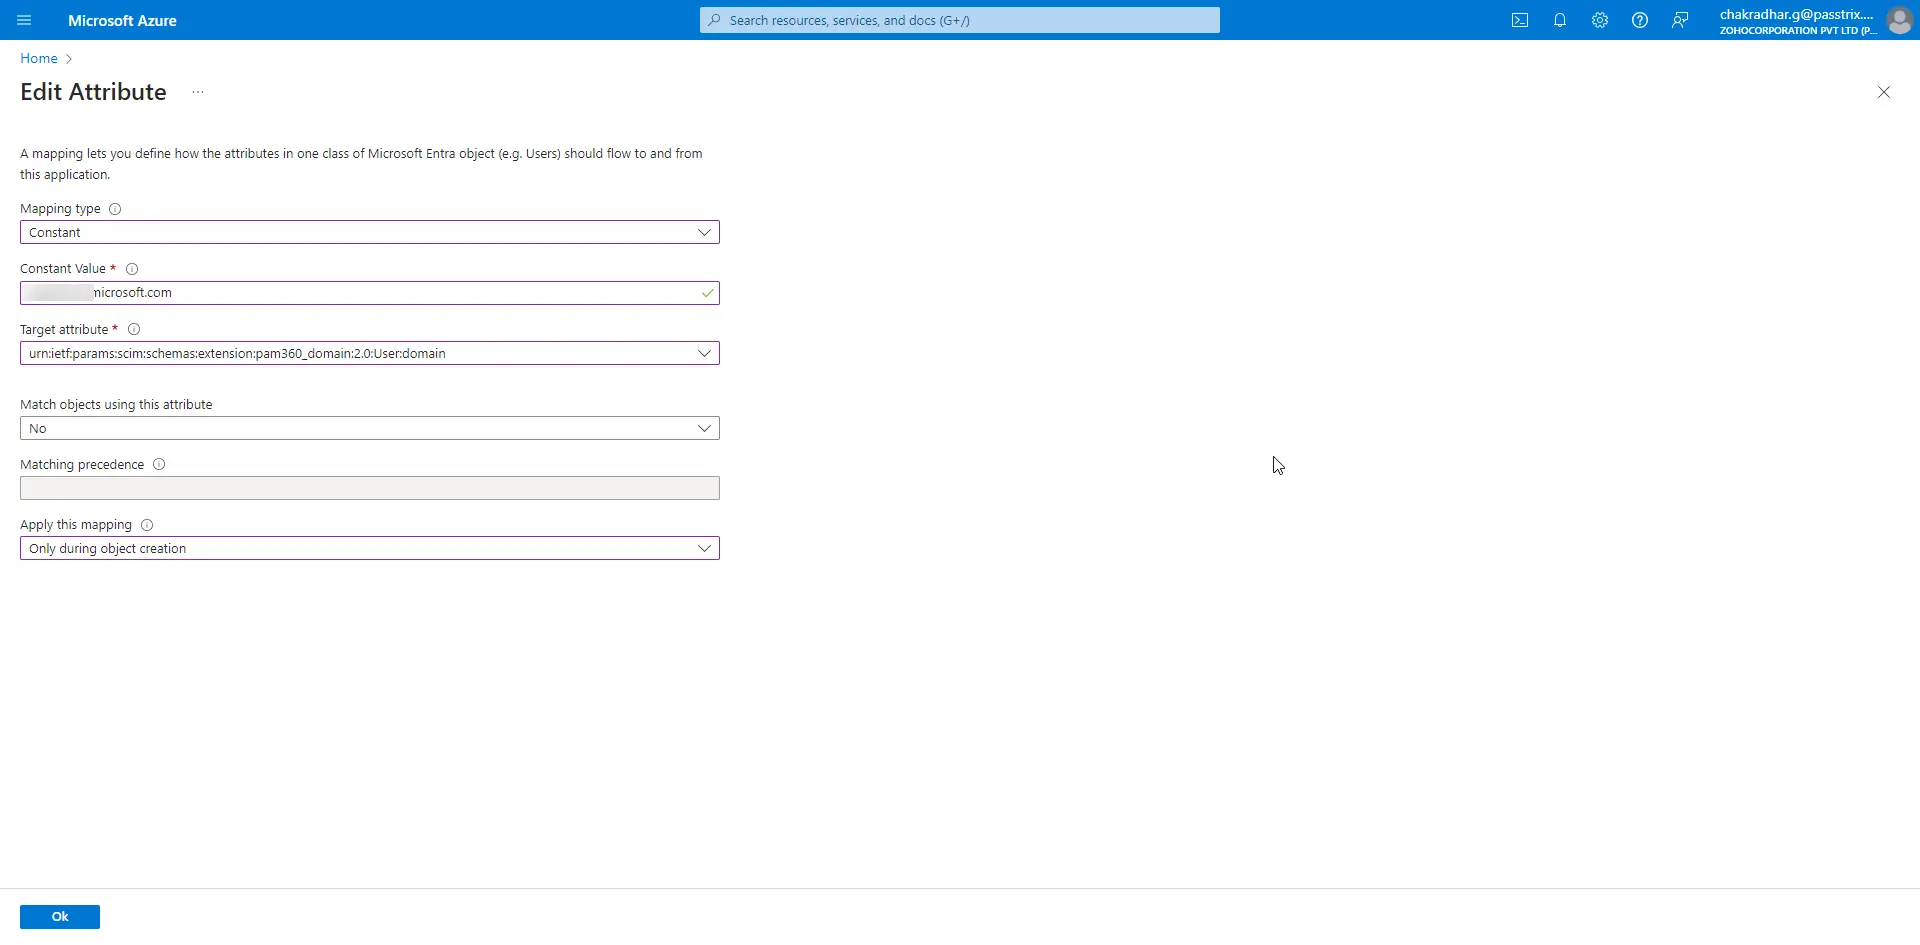Open the Edit Attribute ellipsis menu
This screenshot has height=945, width=1920.
[197, 91]
